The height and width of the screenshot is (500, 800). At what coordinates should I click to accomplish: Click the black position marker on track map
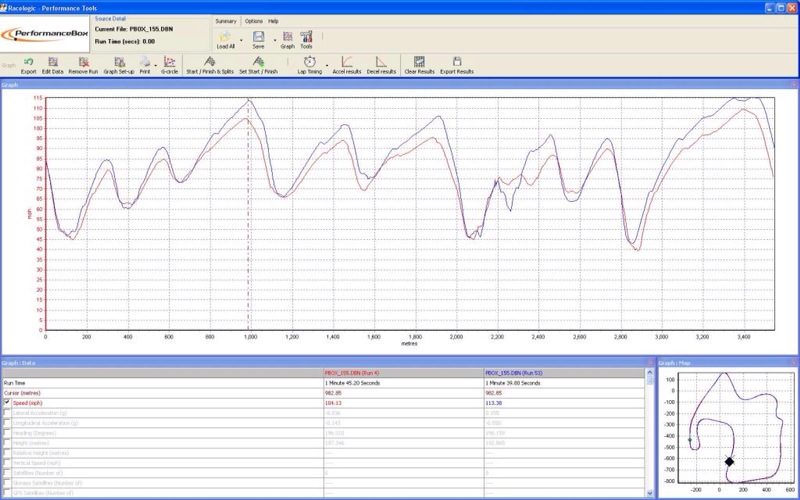click(729, 461)
